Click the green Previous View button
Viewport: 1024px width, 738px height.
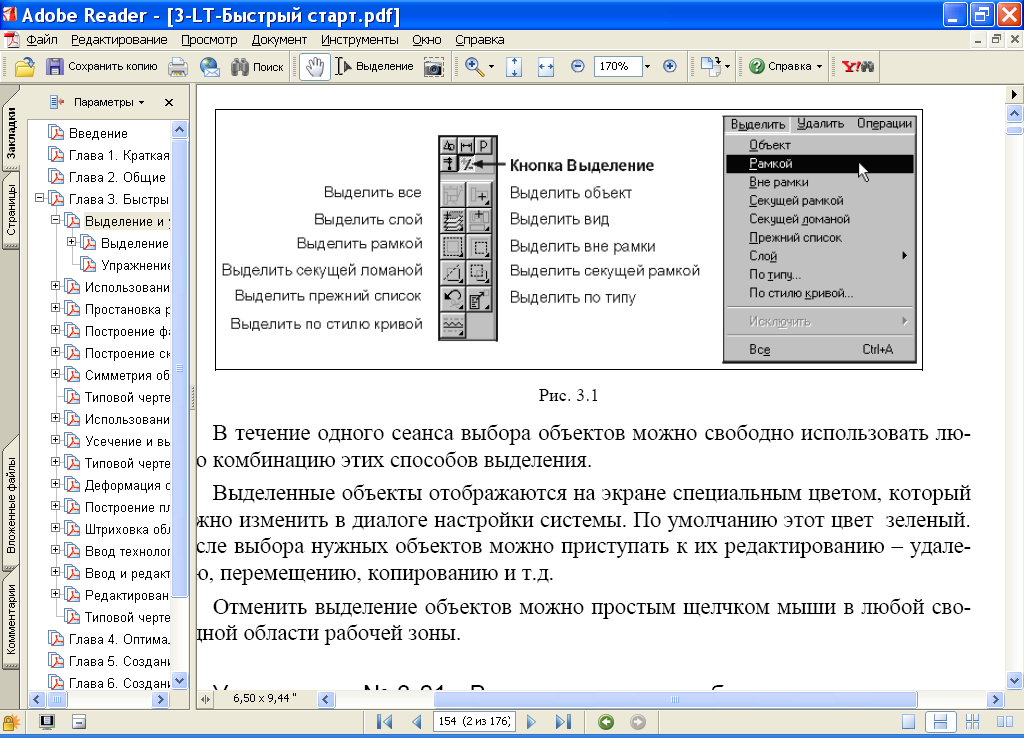[x=606, y=722]
